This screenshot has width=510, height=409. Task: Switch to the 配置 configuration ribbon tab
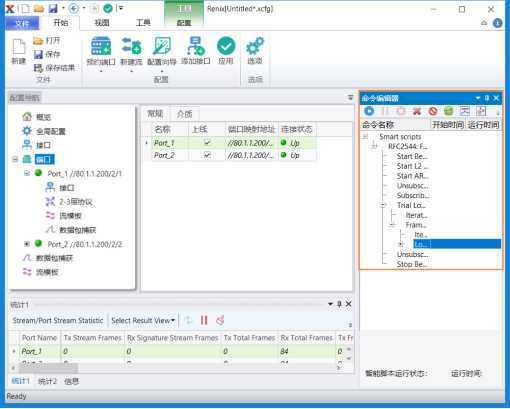point(184,23)
